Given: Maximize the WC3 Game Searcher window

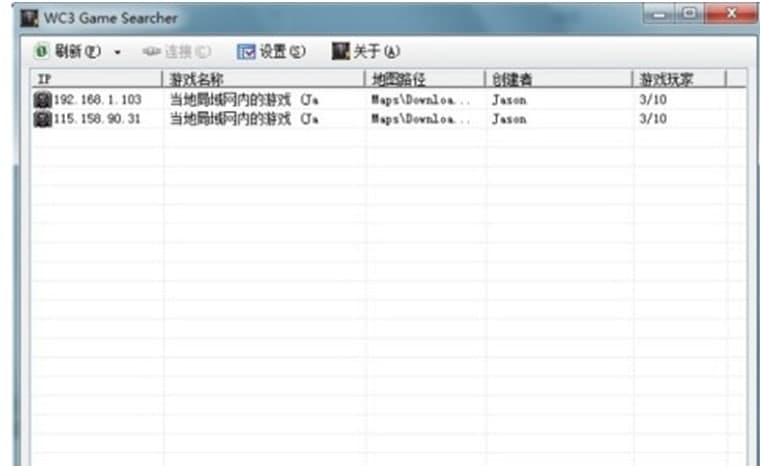Looking at the screenshot, I should point(689,14).
